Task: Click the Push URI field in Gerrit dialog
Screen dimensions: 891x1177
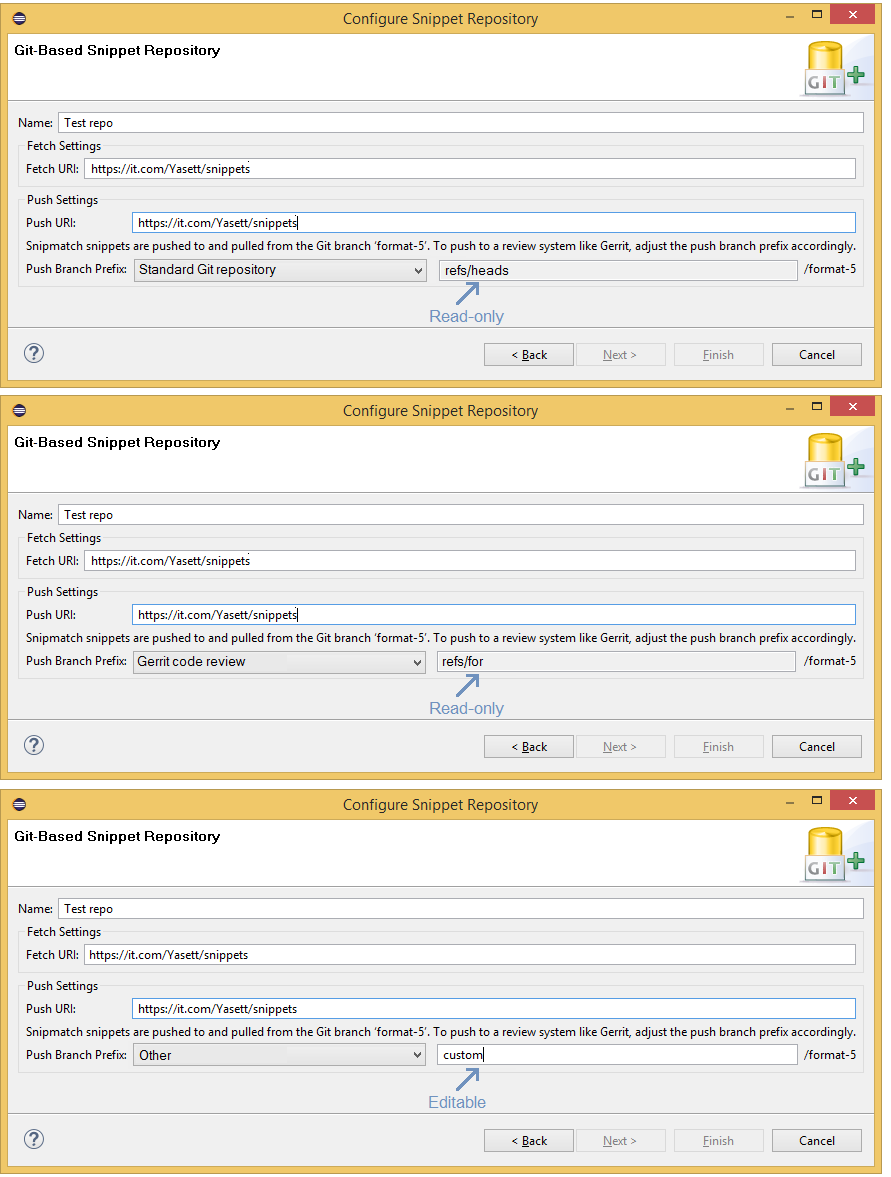Action: 494,615
